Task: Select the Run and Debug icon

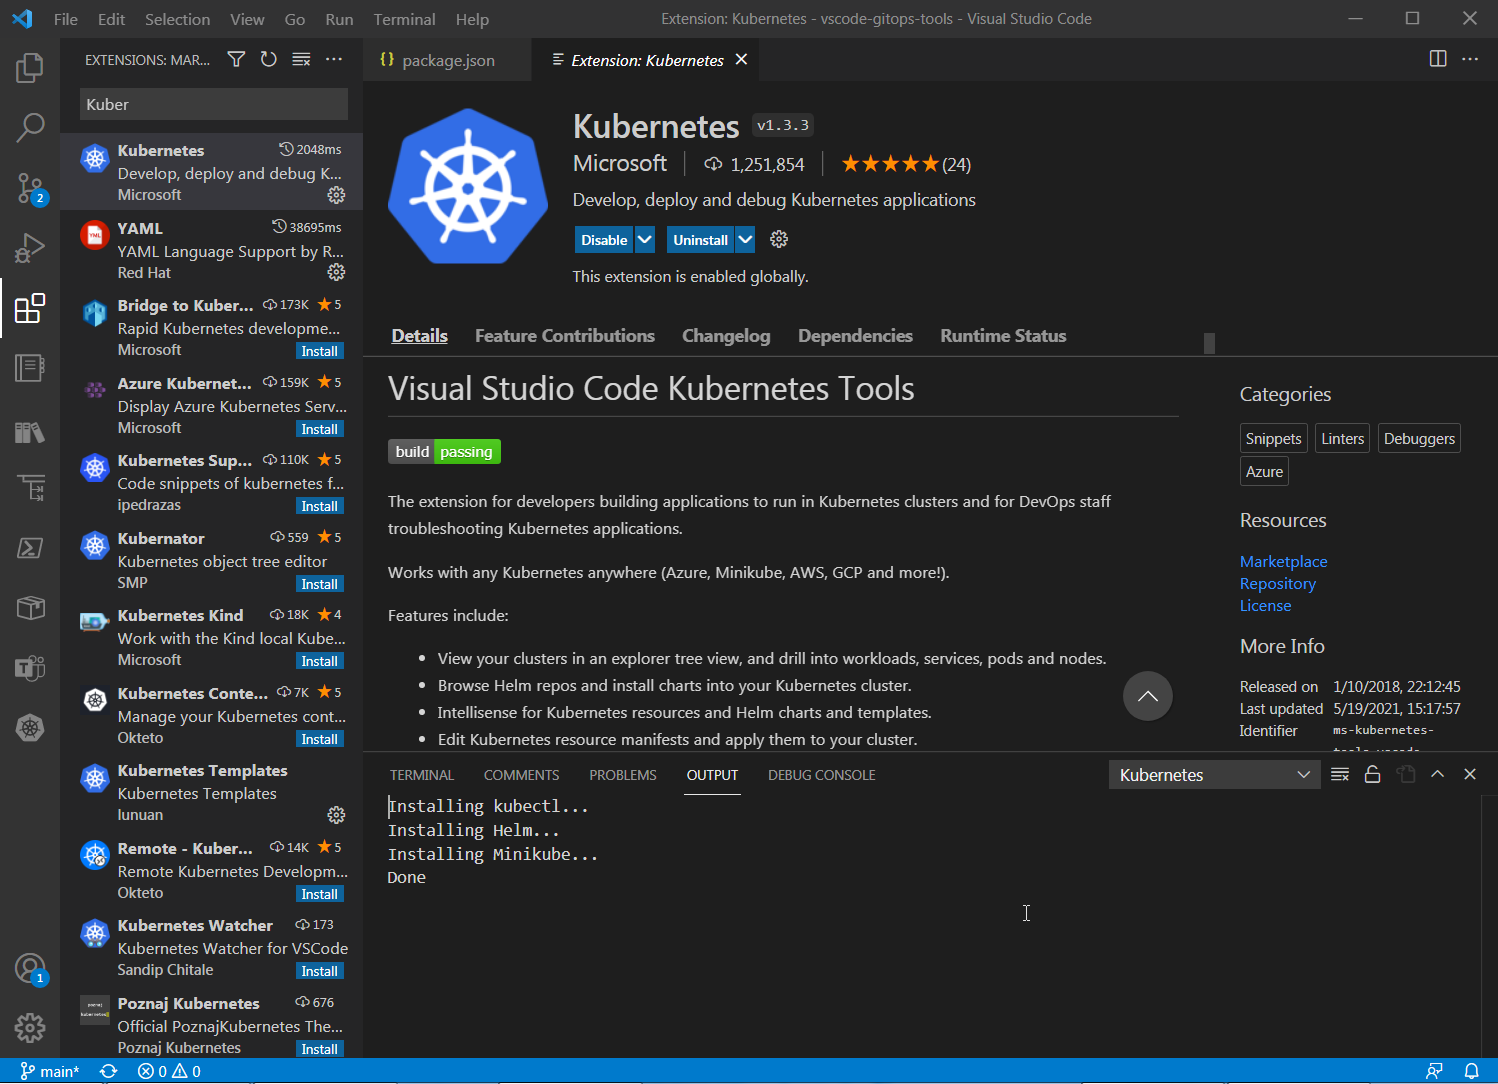Action: coord(30,248)
